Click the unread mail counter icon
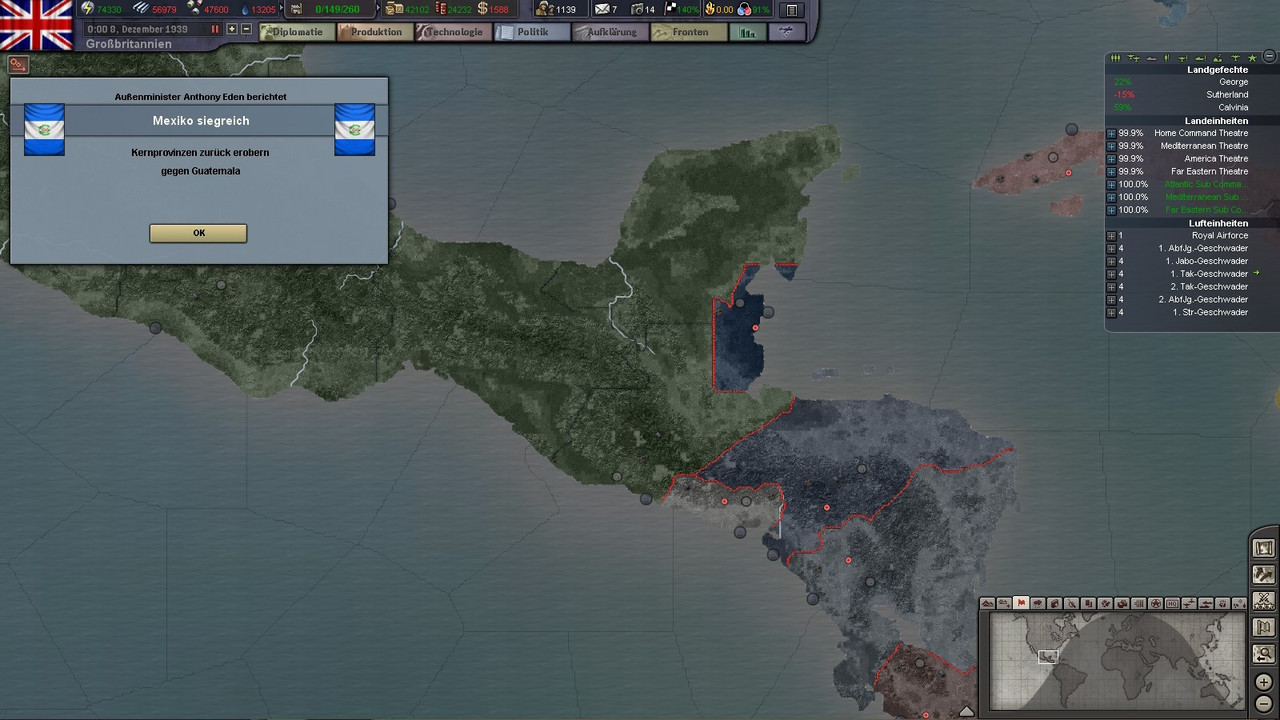1280x720 pixels. click(603, 10)
